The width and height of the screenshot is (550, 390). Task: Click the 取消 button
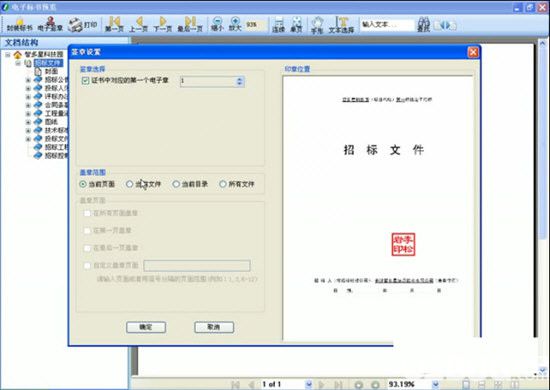coord(214,327)
